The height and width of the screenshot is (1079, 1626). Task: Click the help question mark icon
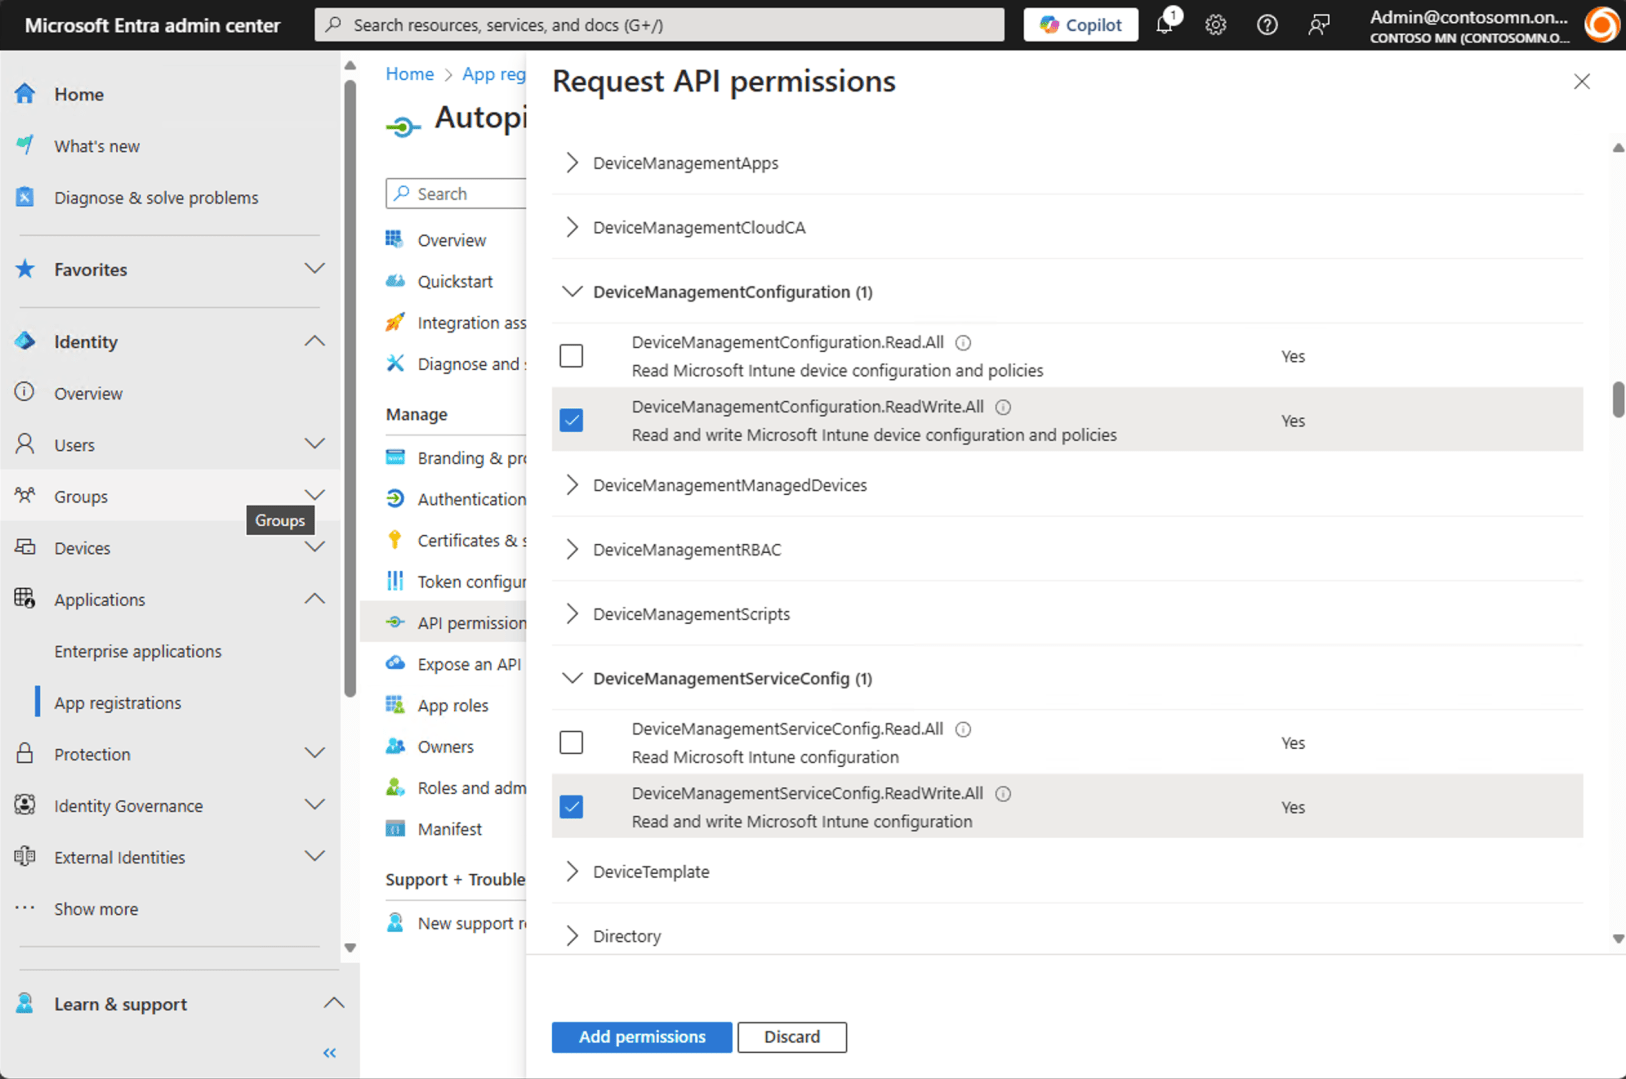pyautogui.click(x=1267, y=25)
